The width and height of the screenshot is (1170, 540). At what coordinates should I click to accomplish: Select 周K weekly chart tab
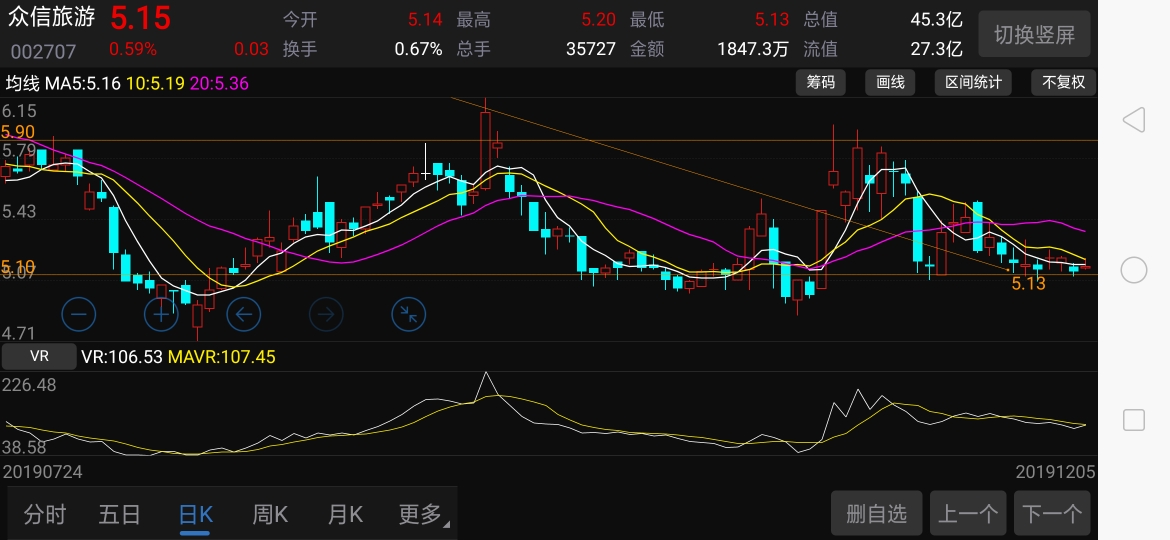click(270, 515)
